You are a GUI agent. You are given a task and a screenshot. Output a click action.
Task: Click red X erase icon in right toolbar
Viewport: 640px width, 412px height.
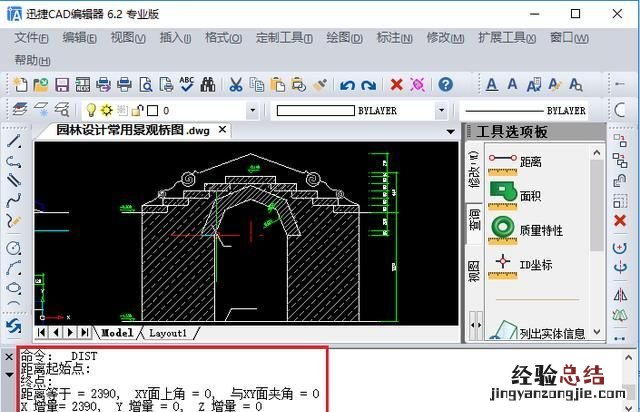click(x=620, y=220)
